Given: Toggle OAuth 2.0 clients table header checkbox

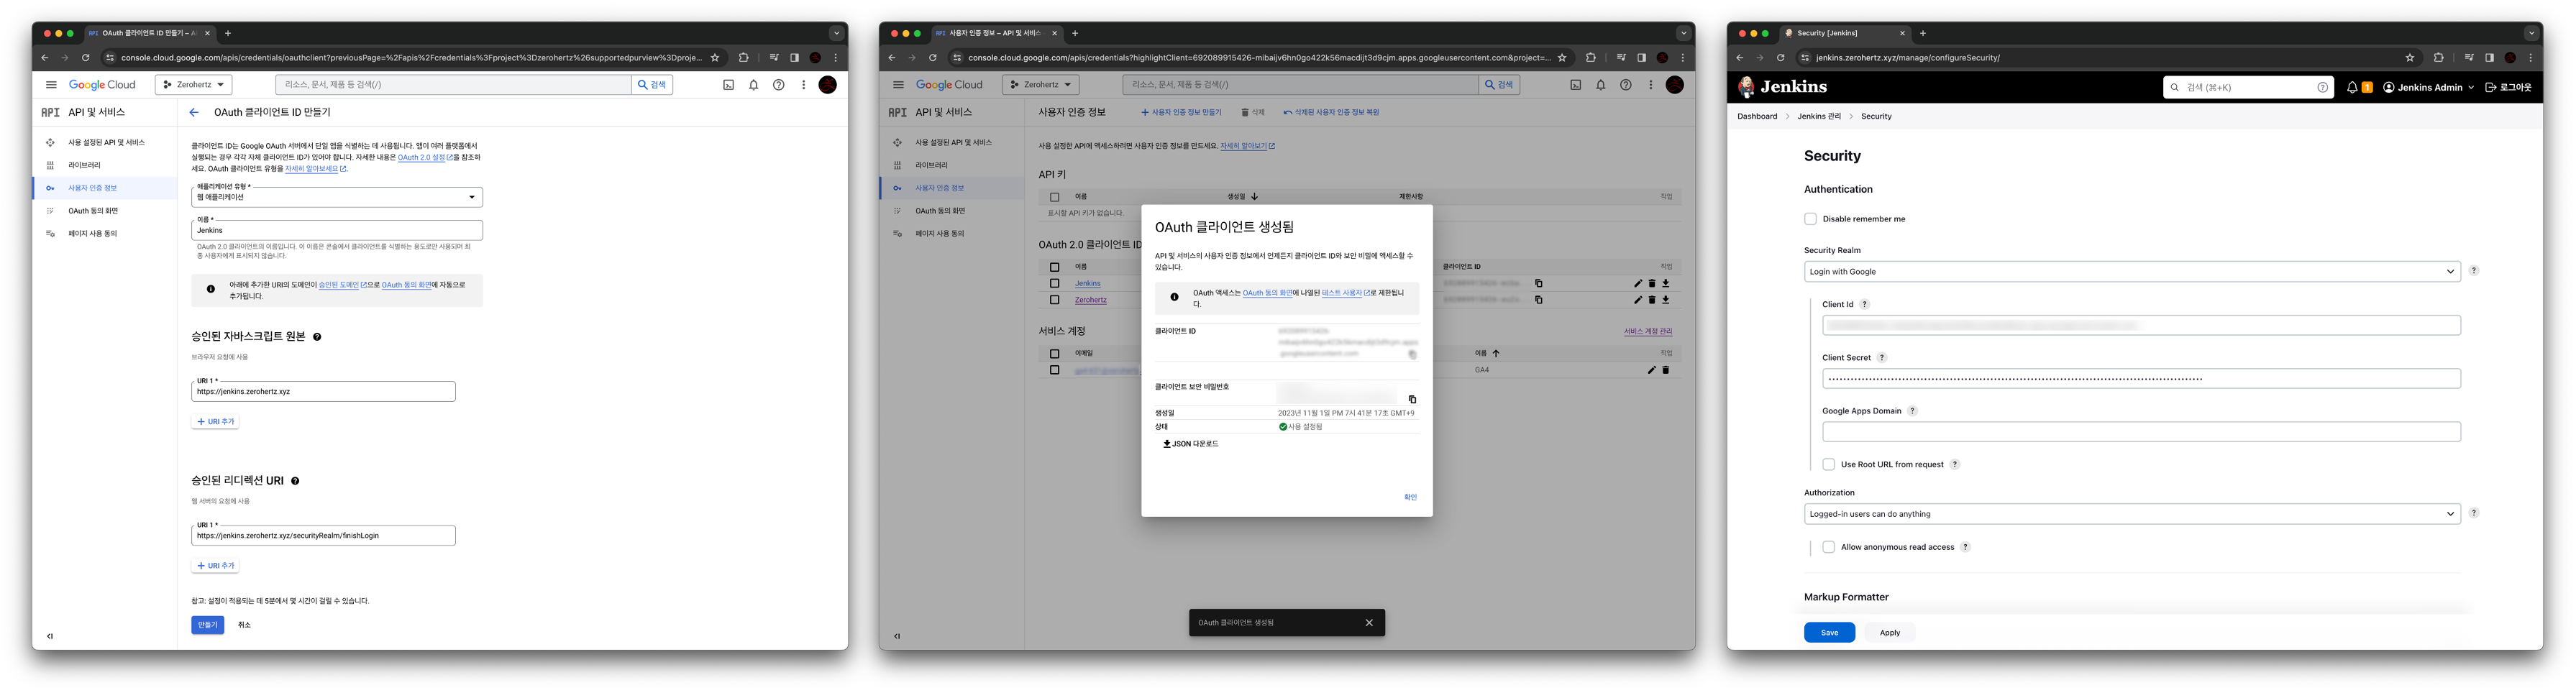Looking at the screenshot, I should click(x=1054, y=267).
